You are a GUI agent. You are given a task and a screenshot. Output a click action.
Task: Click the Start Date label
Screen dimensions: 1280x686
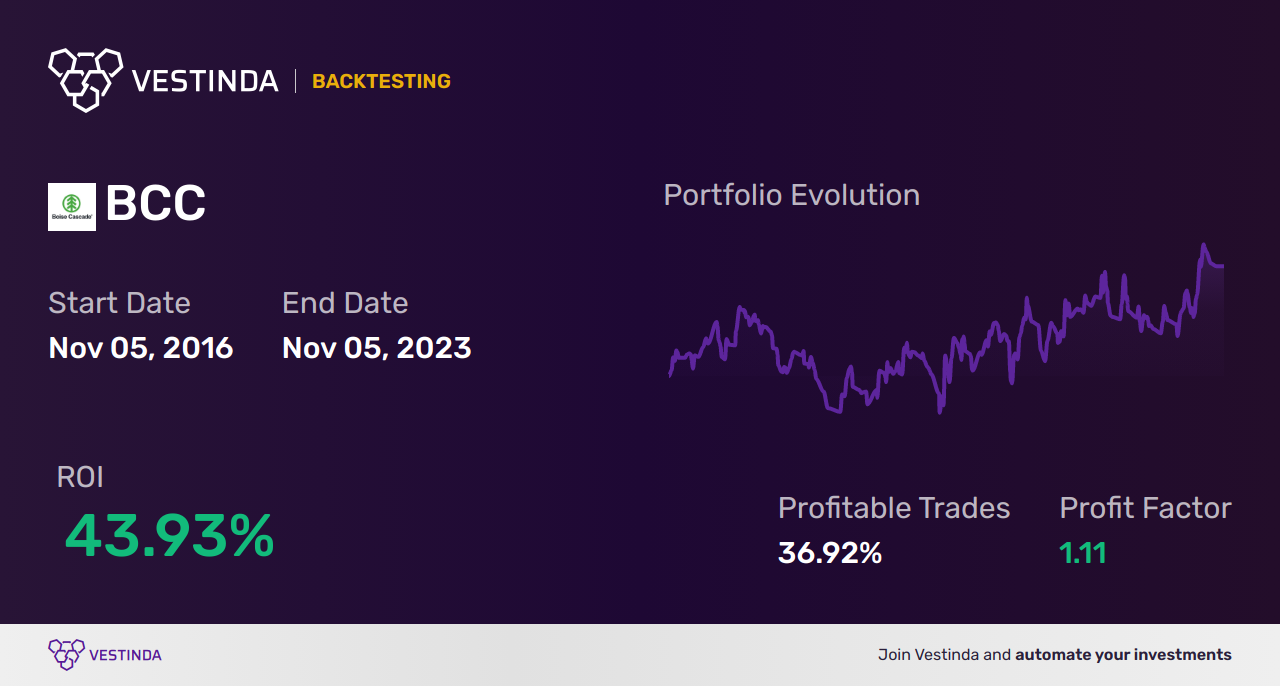click(x=119, y=303)
